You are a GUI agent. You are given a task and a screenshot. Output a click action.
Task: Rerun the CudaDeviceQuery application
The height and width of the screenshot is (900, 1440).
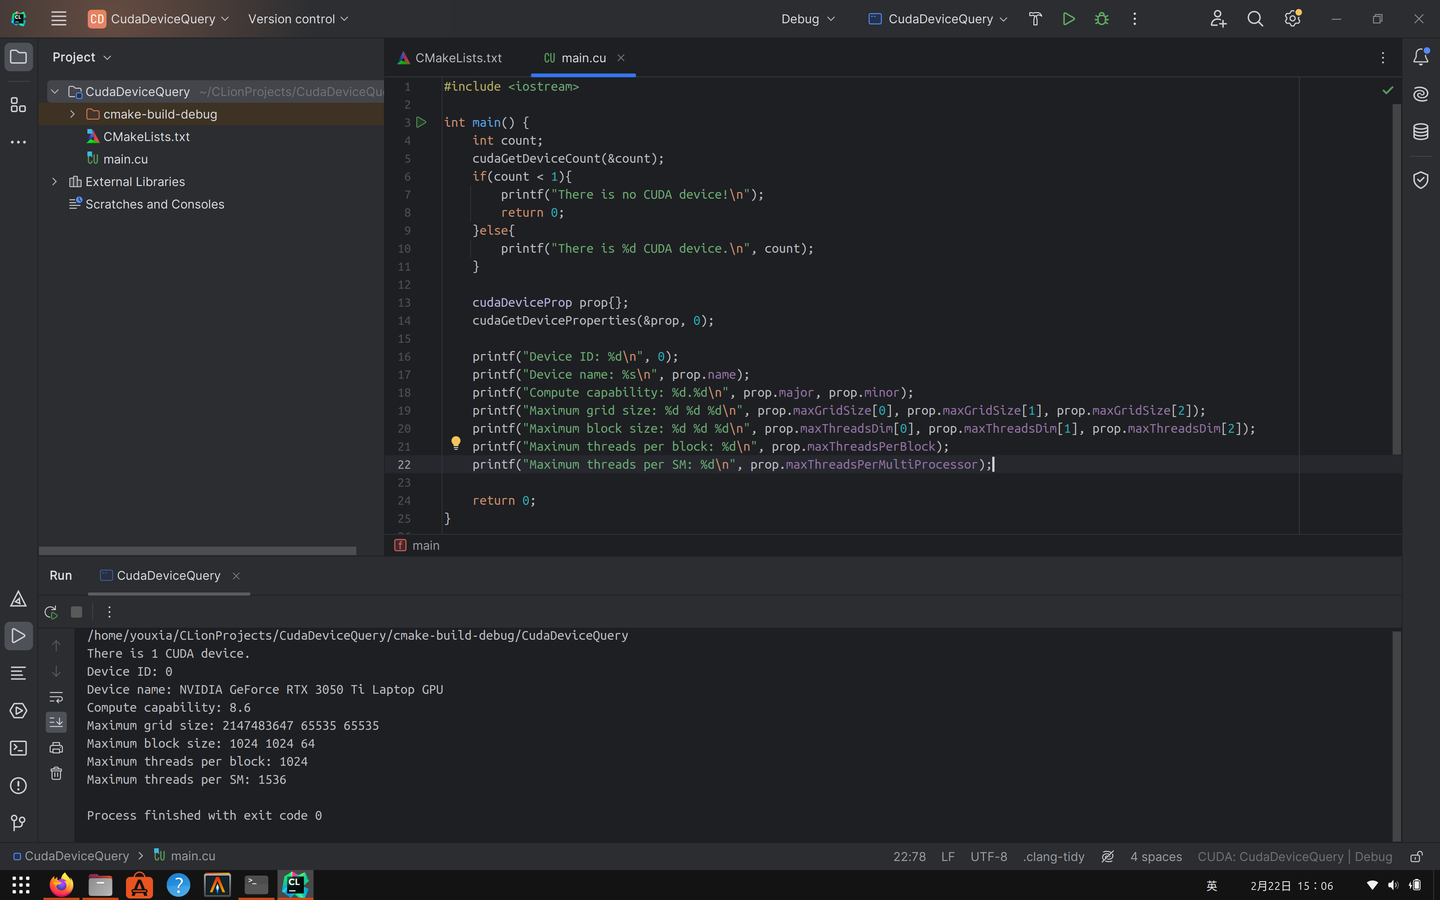[50, 611]
